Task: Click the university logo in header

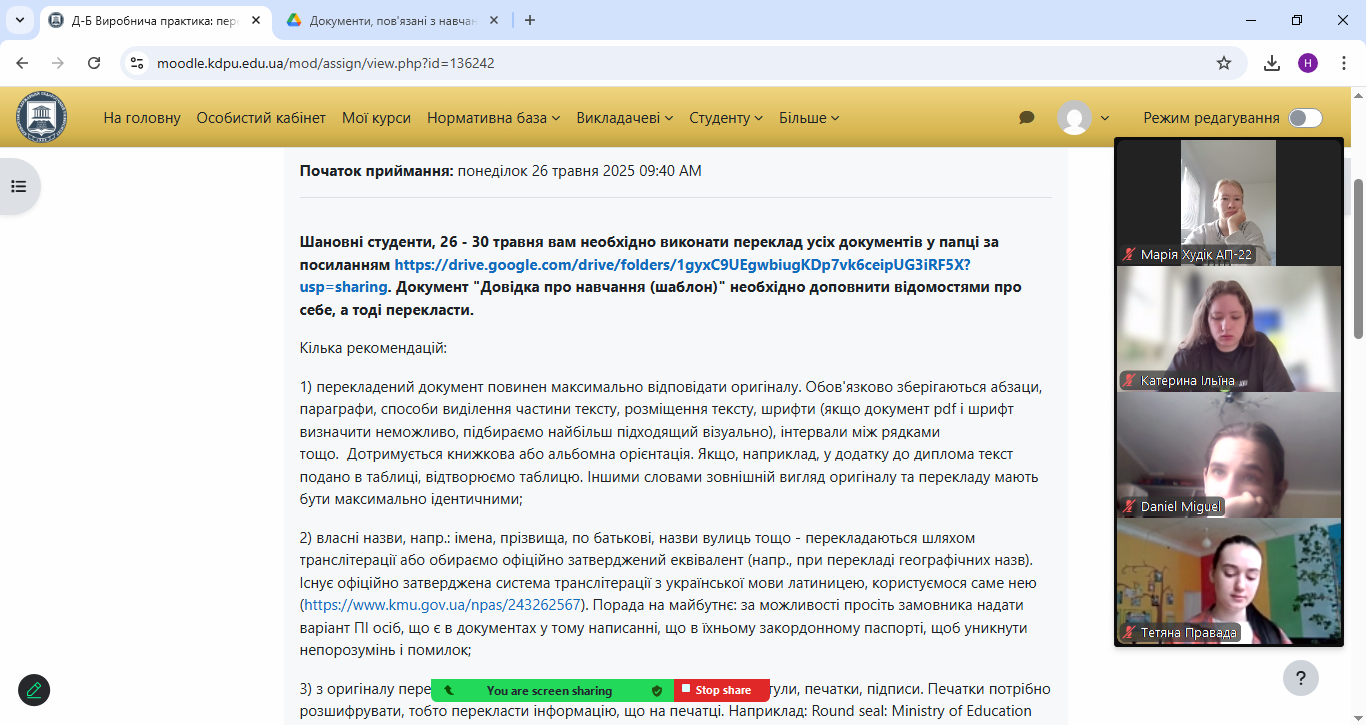Action: pos(41,118)
